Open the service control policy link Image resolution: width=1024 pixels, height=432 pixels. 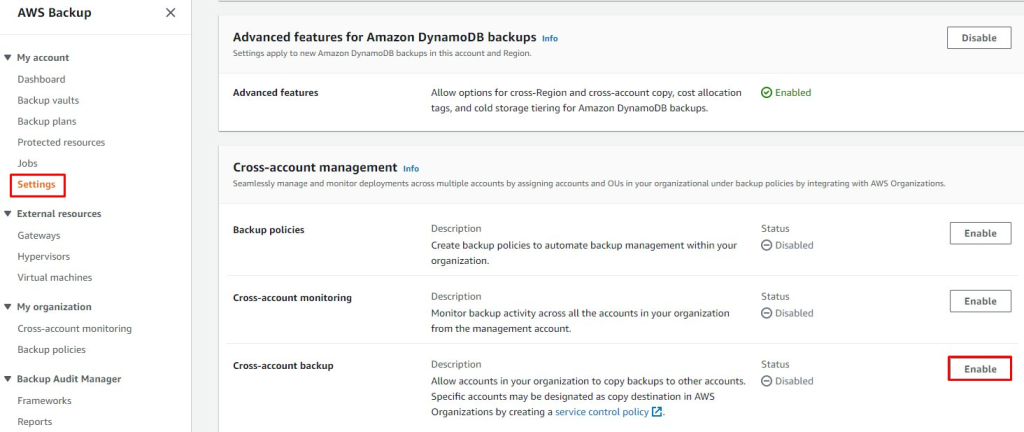coord(601,412)
